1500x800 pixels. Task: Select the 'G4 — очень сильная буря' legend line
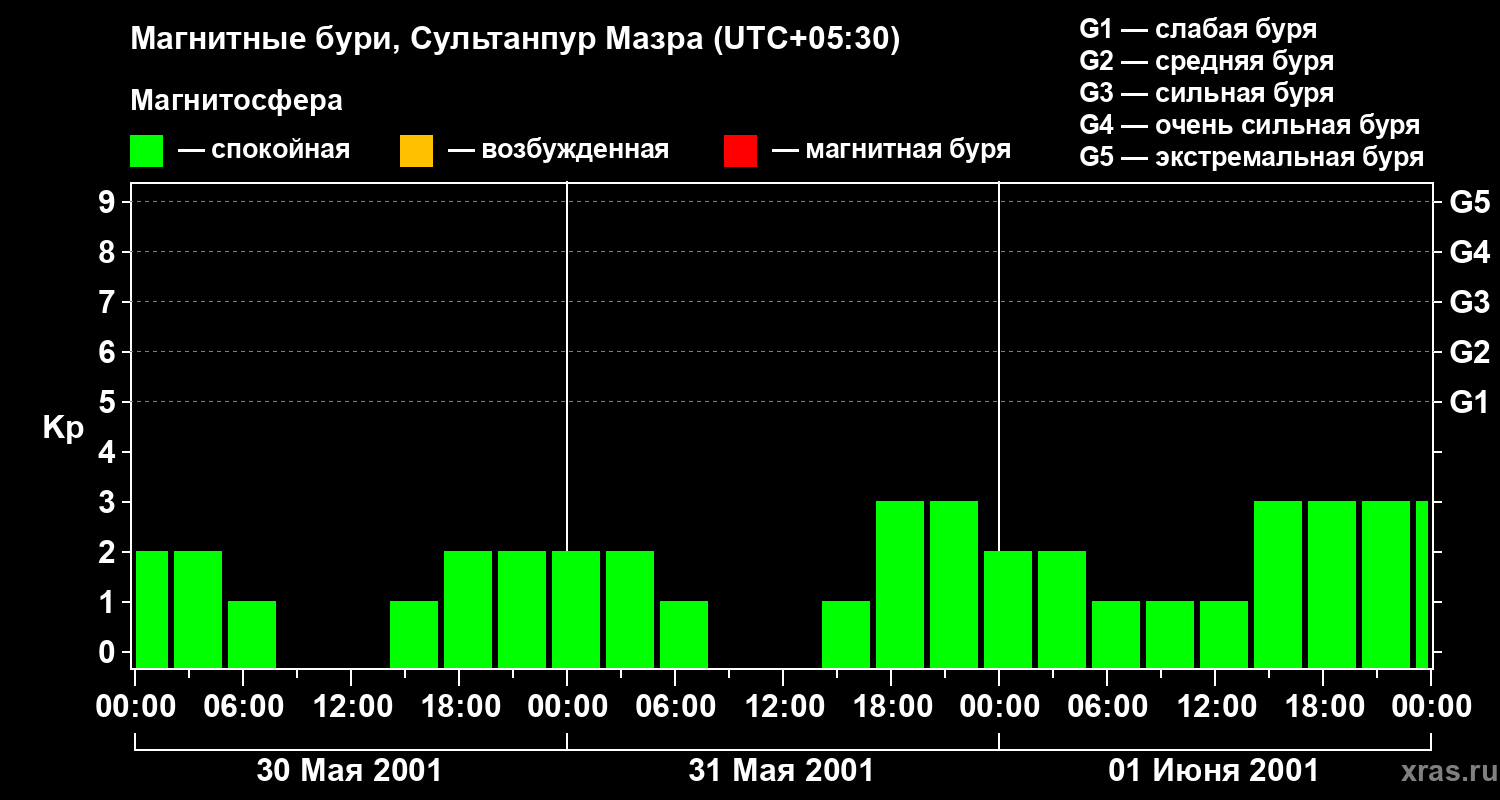[x=1249, y=125]
